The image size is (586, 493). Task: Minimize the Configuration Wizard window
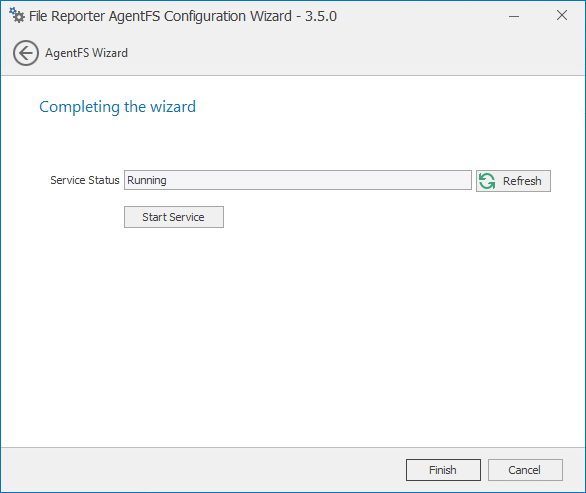point(514,16)
